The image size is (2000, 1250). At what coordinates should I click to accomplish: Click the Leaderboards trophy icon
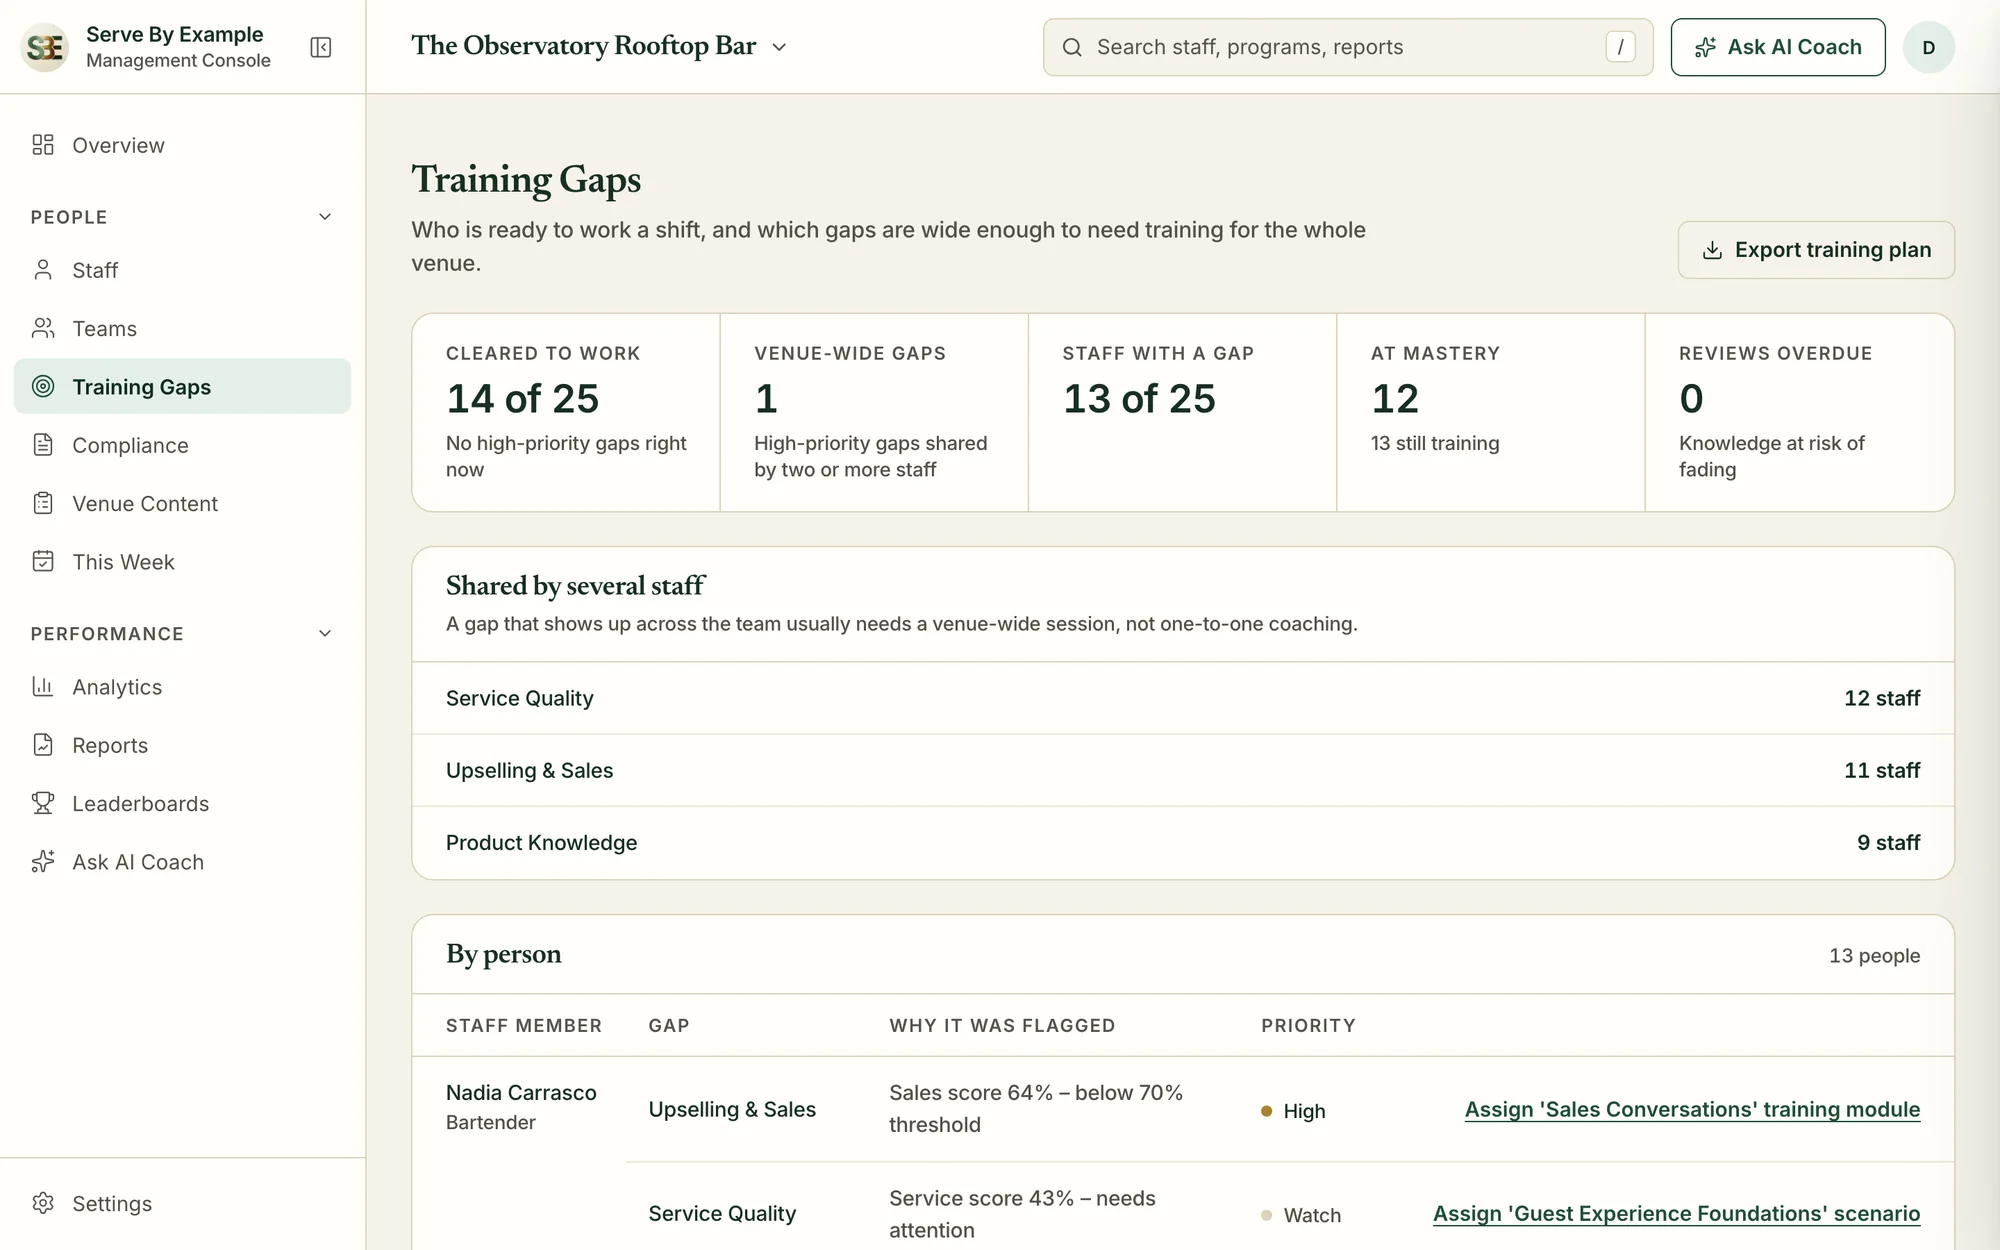pyautogui.click(x=43, y=803)
